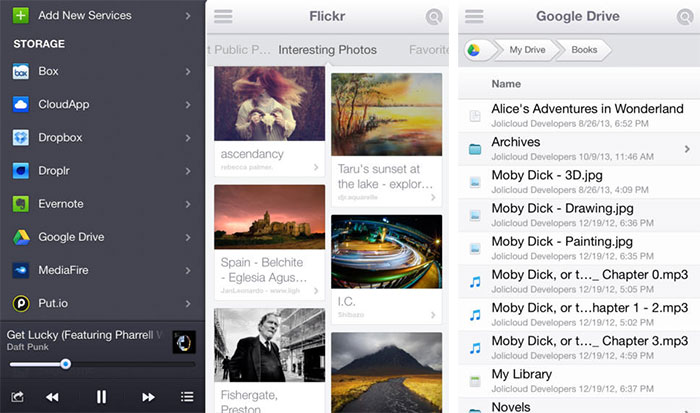Open the Alice's Adventures in Wonderland file name
The height and width of the screenshot is (413, 700).
tap(588, 109)
